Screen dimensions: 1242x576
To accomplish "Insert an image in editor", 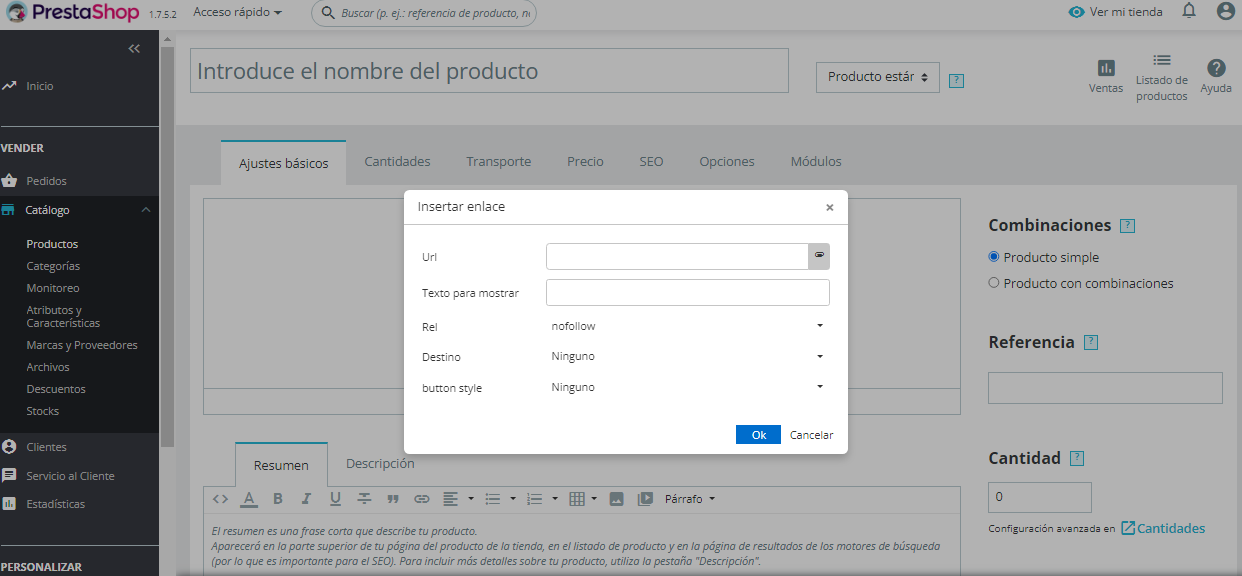I will tap(617, 498).
